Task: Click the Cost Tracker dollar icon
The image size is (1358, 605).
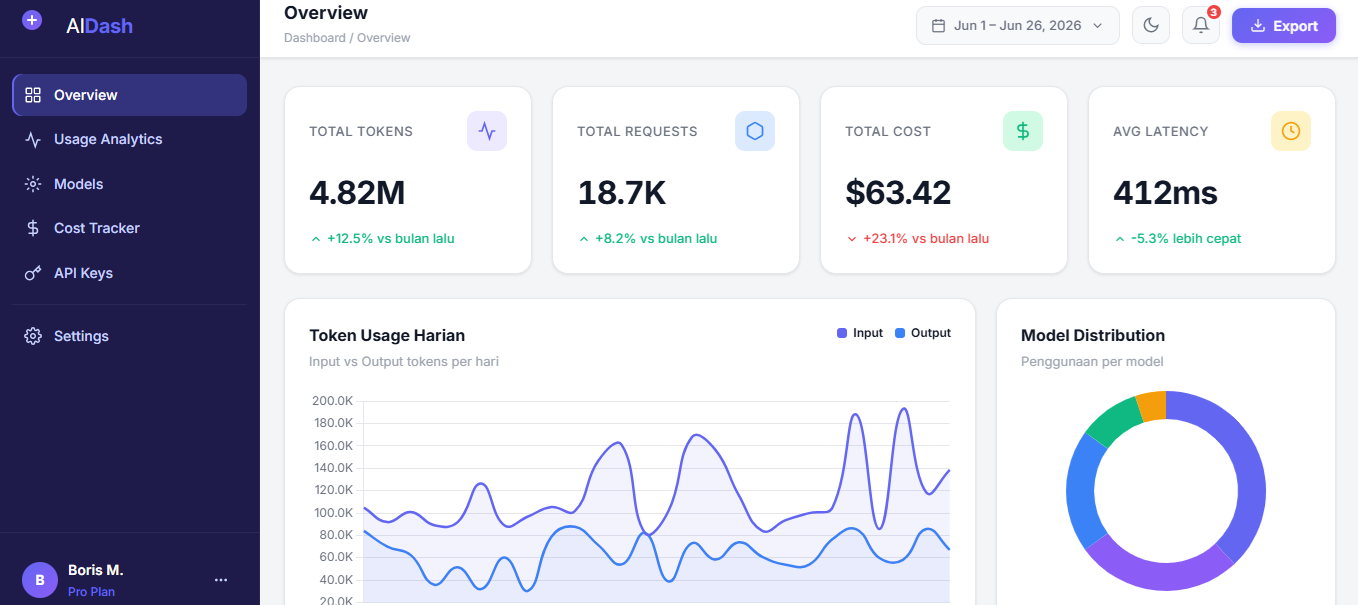Action: pyautogui.click(x=33, y=228)
